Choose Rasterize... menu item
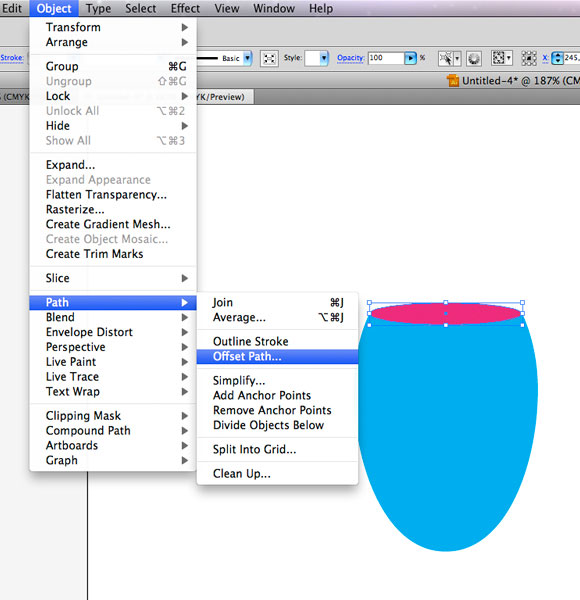 point(113,210)
